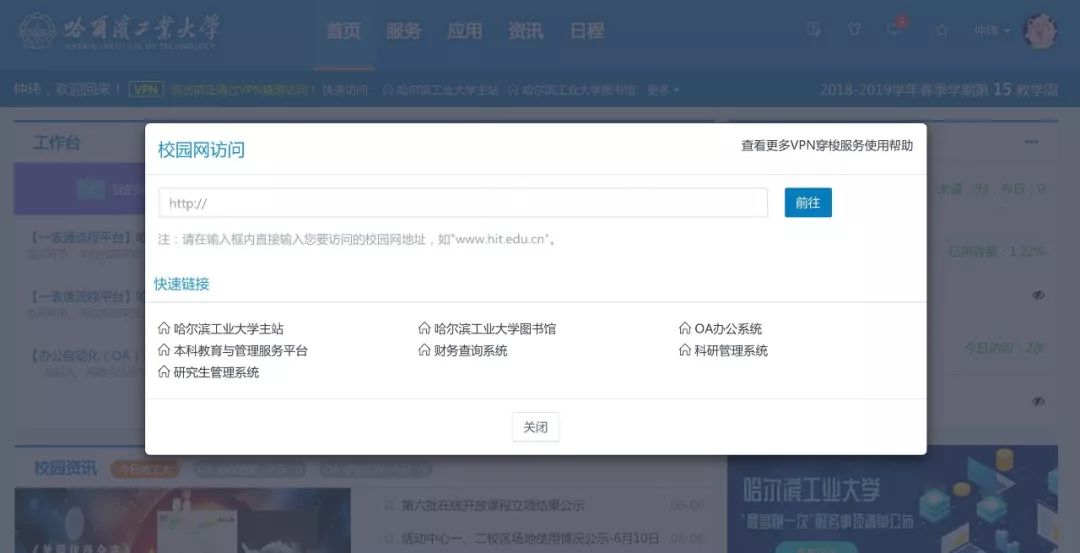Click home icon beside 财务查询系统
The image size is (1080, 553).
[x=424, y=350]
